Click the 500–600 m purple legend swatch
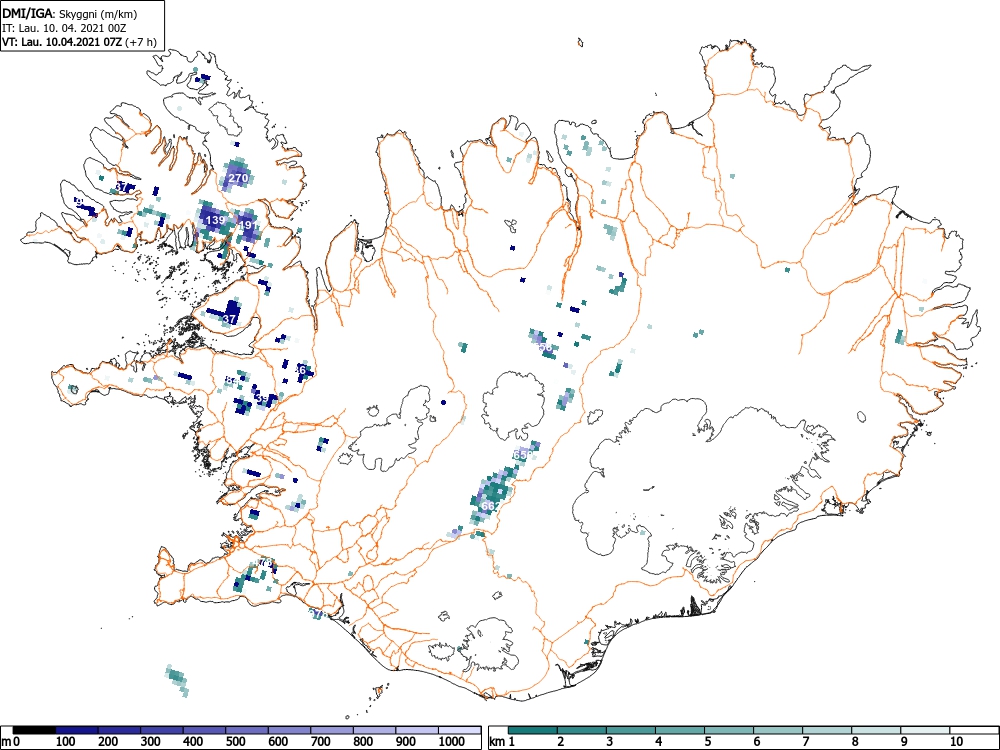The width and height of the screenshot is (1000, 750). pyautogui.click(x=247, y=730)
